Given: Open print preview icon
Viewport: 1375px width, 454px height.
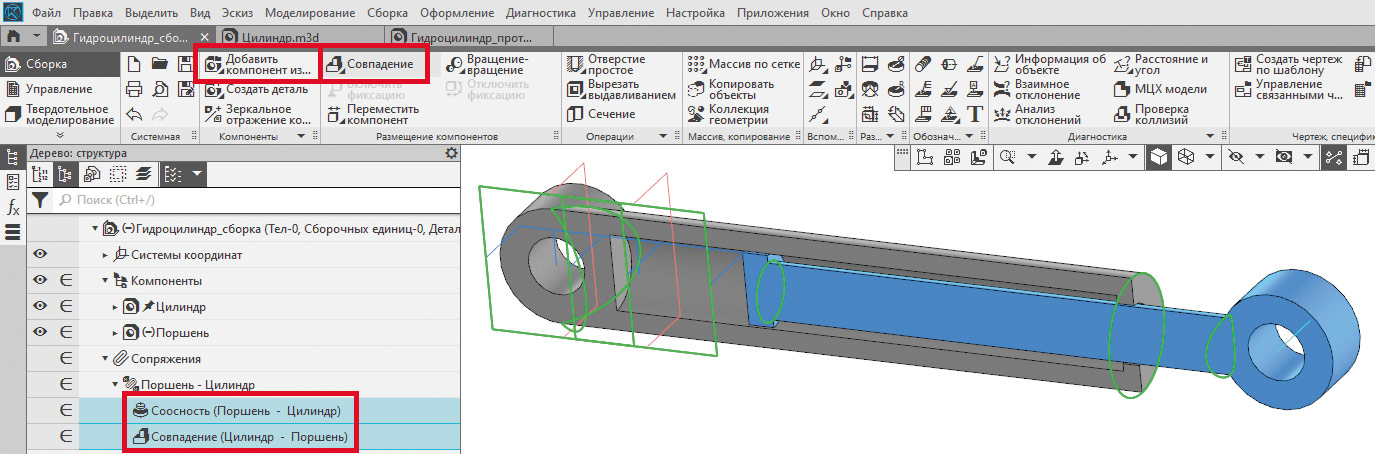Looking at the screenshot, I should point(159,89).
